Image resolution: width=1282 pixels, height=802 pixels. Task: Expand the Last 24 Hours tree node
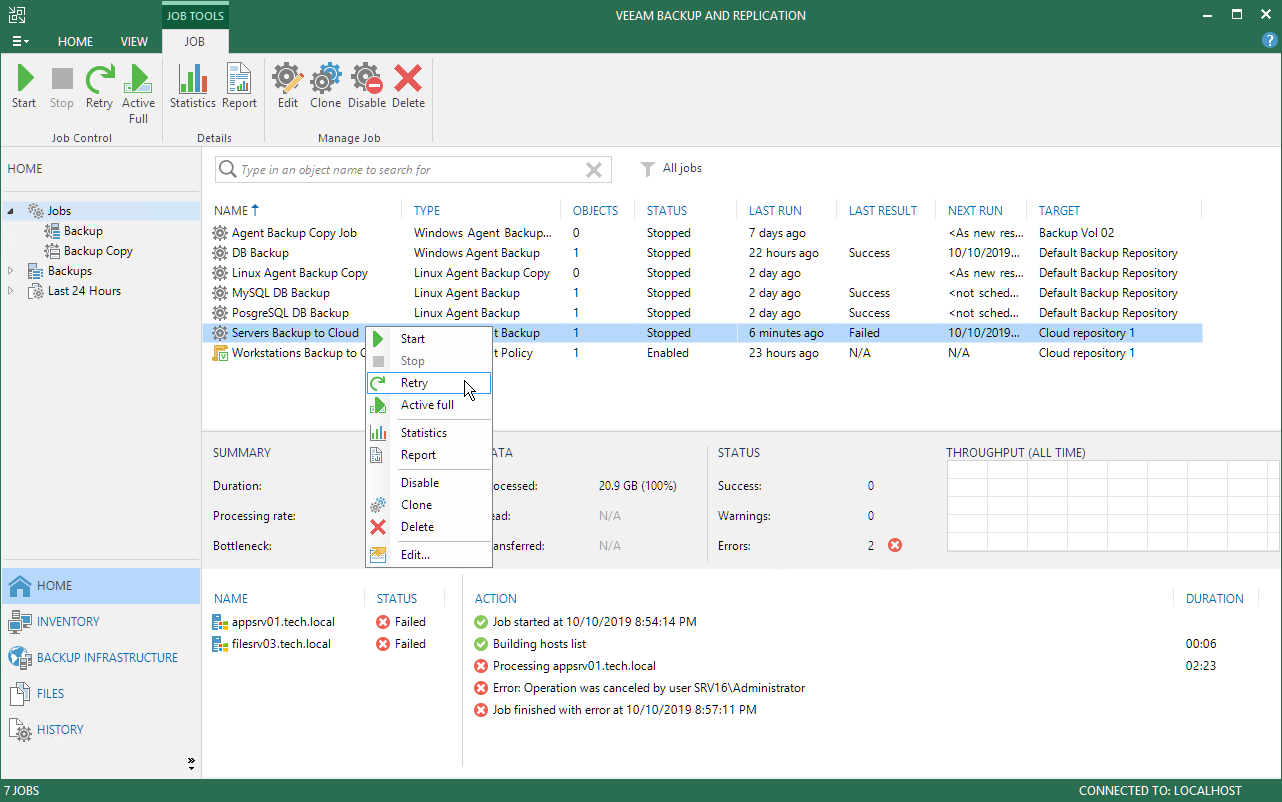[11, 291]
